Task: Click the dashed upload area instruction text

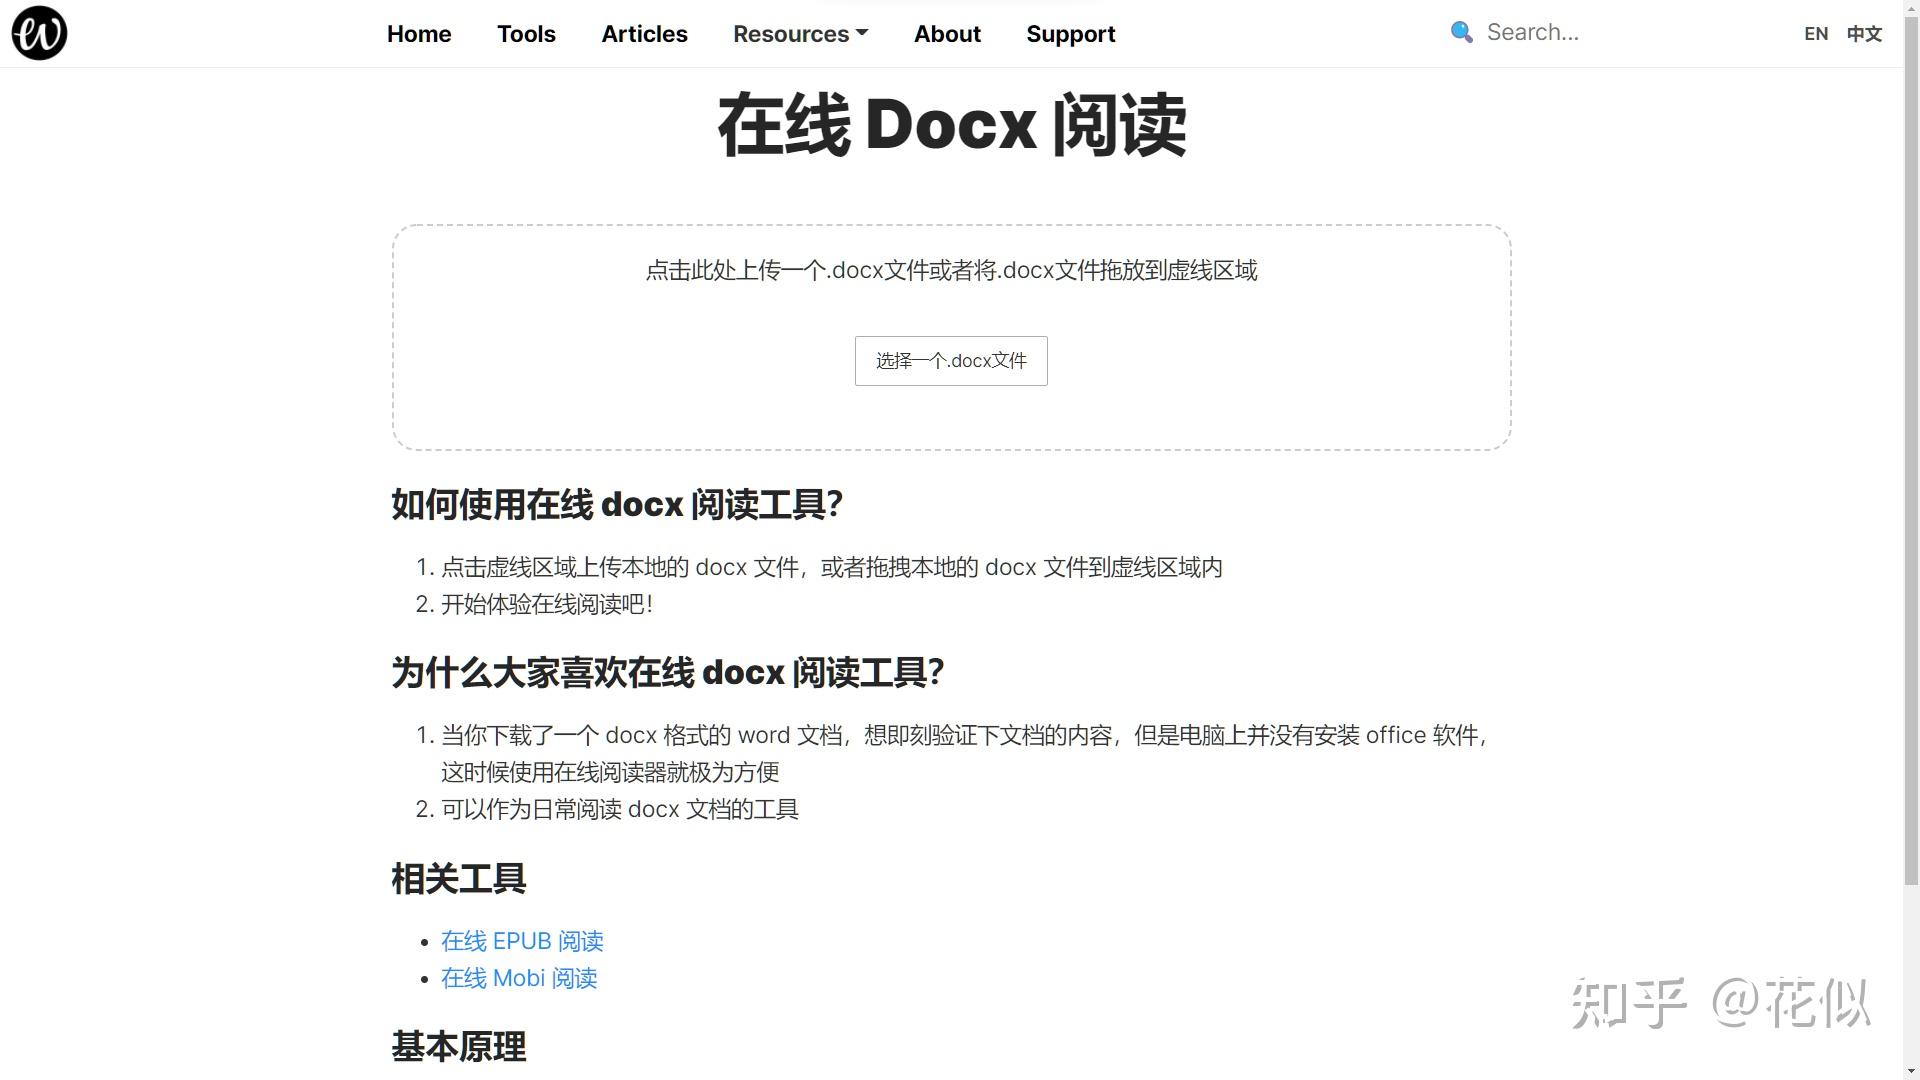Action: point(951,271)
